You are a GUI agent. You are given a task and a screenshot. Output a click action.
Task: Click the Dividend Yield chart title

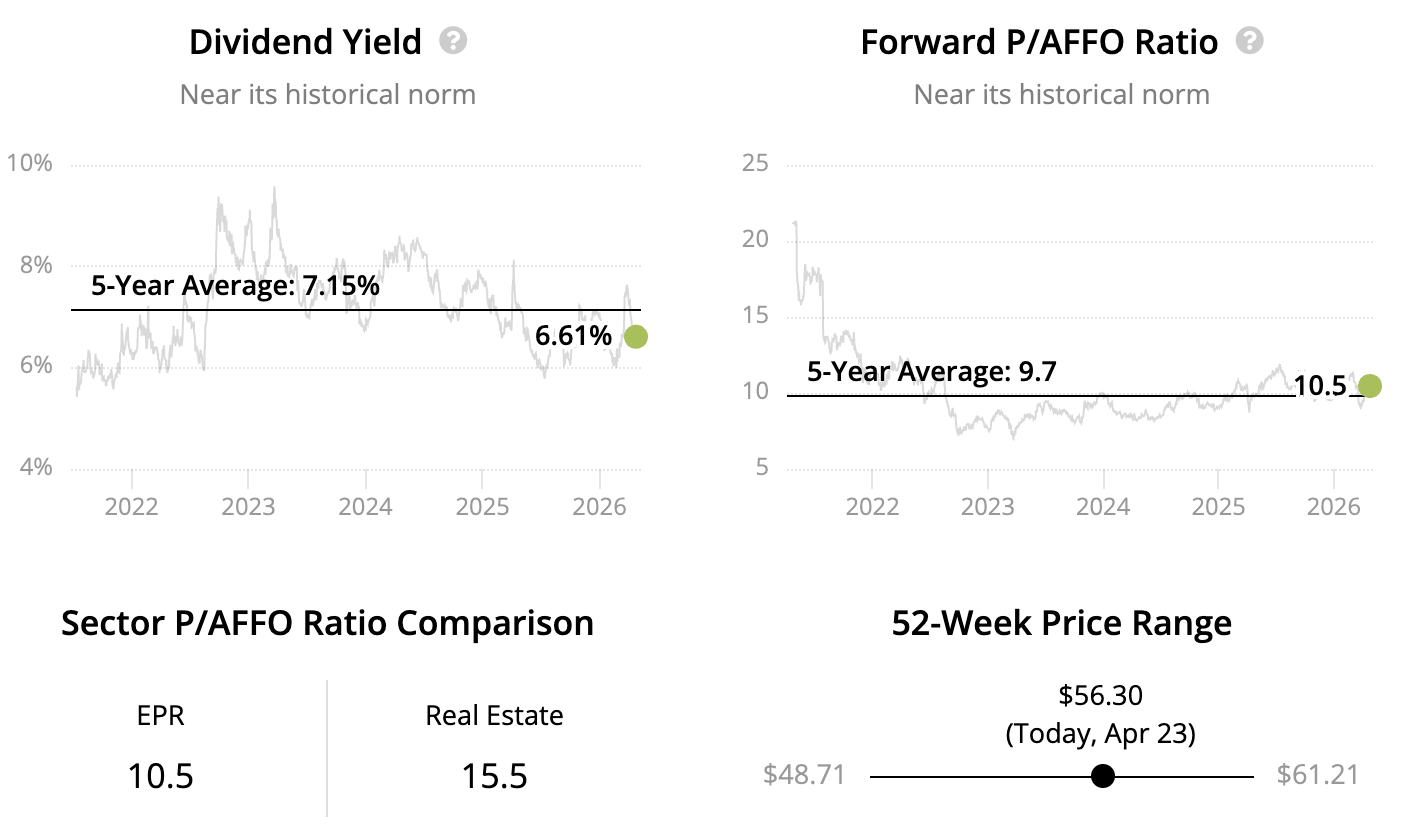[x=305, y=42]
